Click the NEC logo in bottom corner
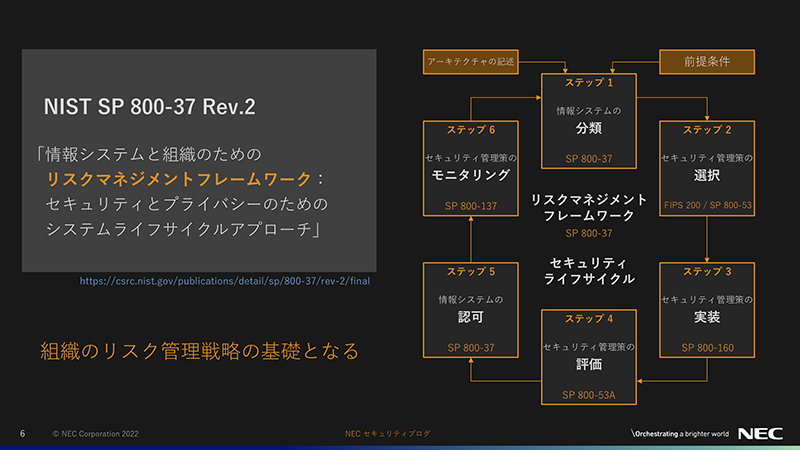The width and height of the screenshot is (800, 450). click(759, 434)
